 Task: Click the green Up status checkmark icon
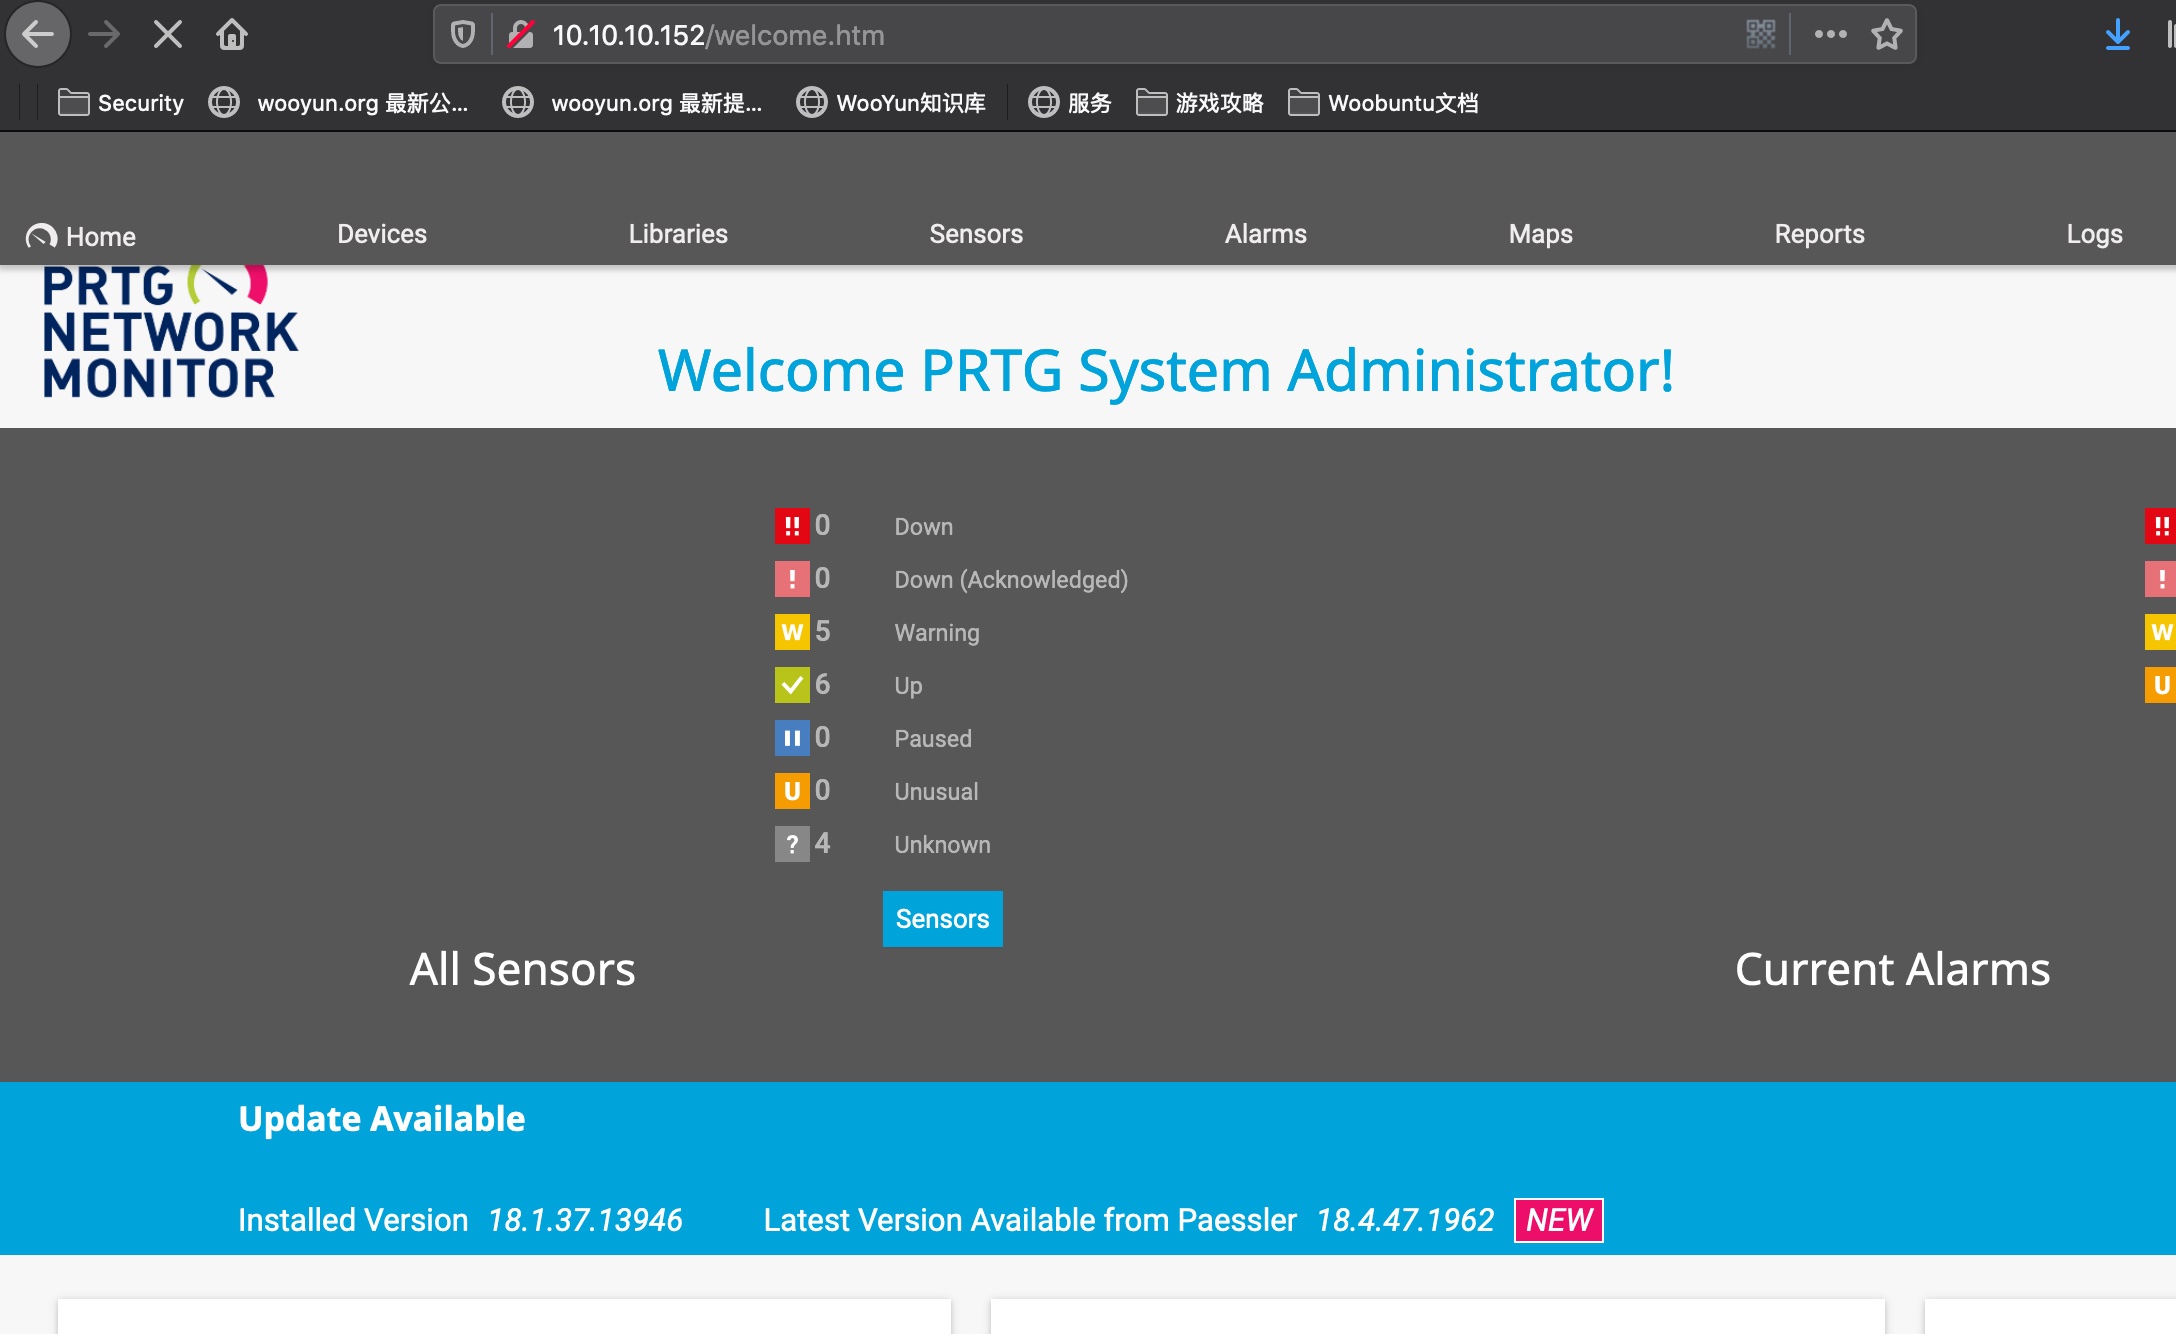[x=791, y=685]
